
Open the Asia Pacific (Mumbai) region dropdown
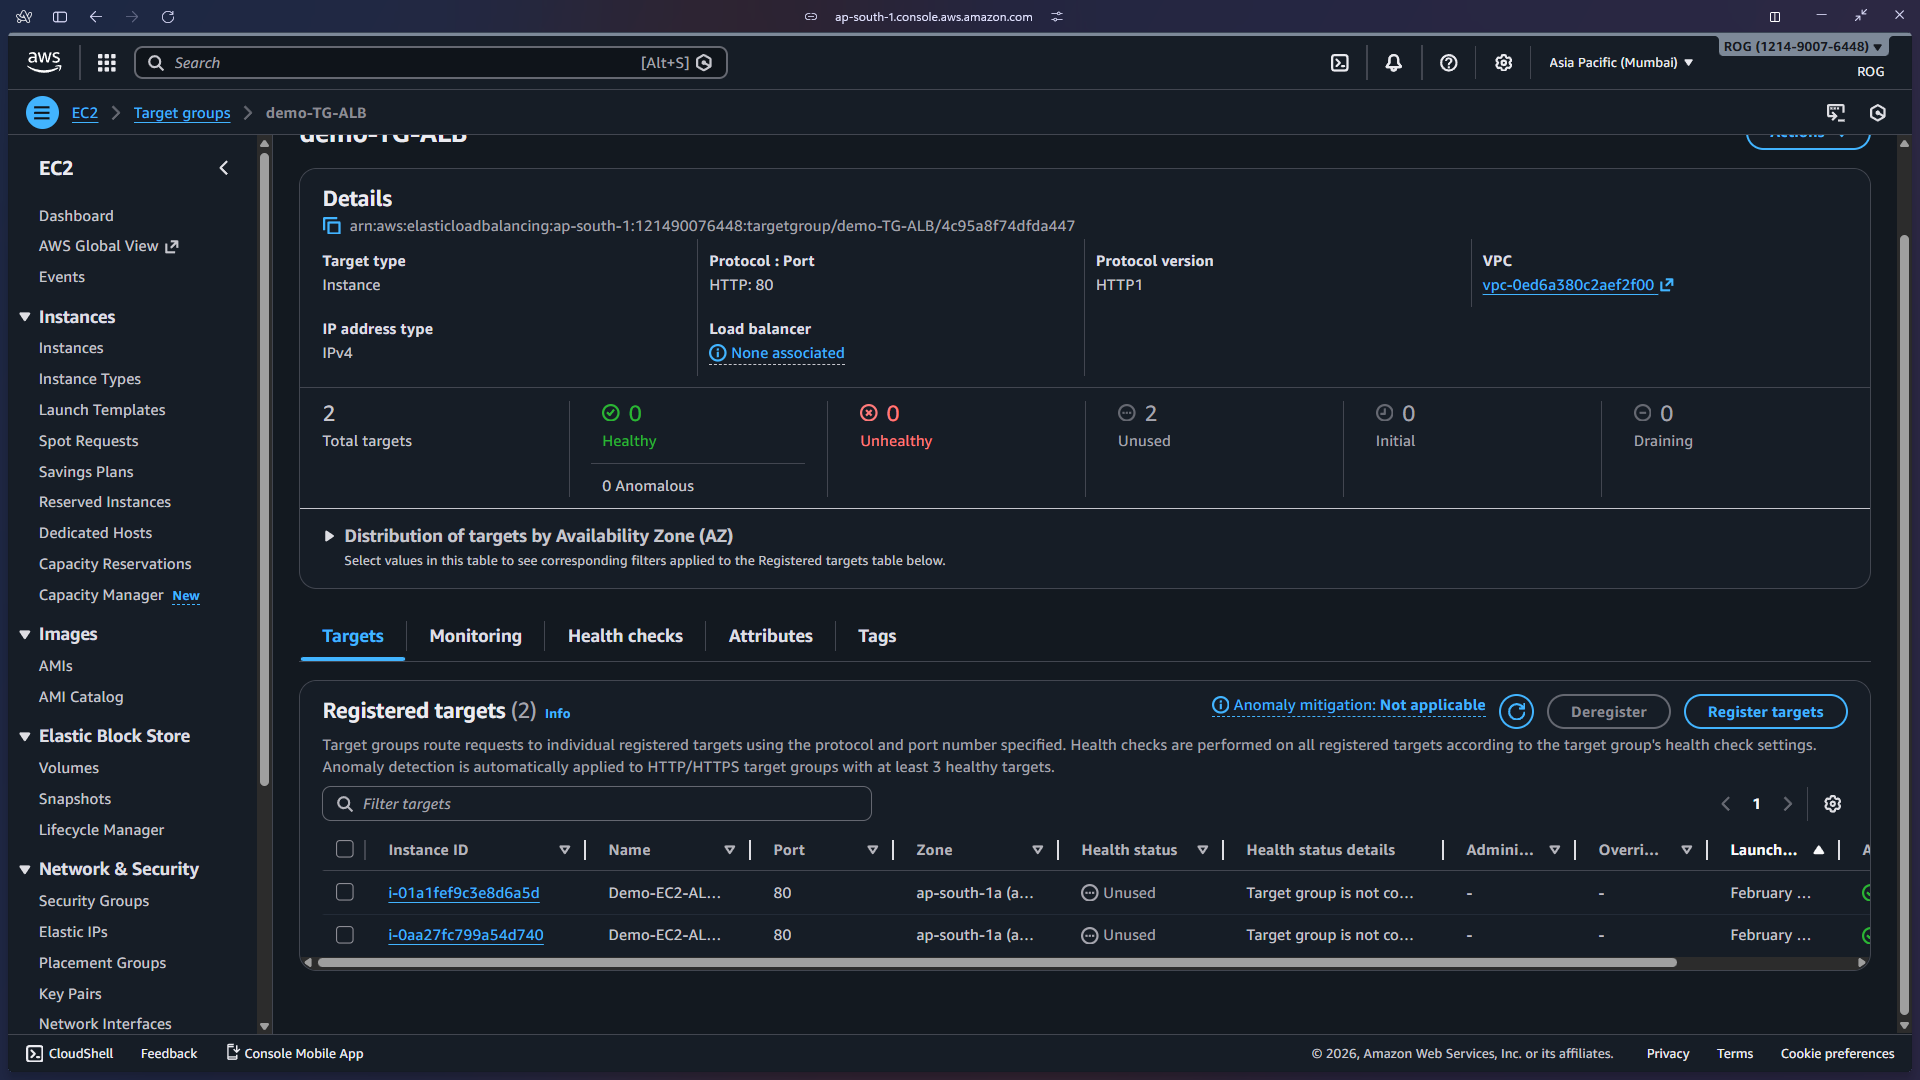(1620, 63)
